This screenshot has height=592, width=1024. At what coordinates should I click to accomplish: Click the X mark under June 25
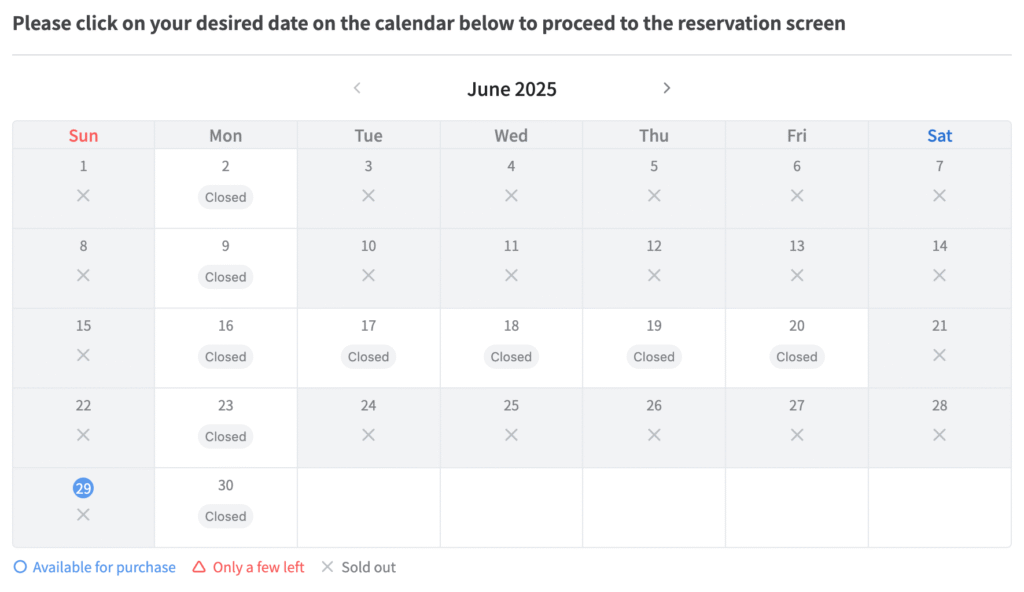[511, 435]
